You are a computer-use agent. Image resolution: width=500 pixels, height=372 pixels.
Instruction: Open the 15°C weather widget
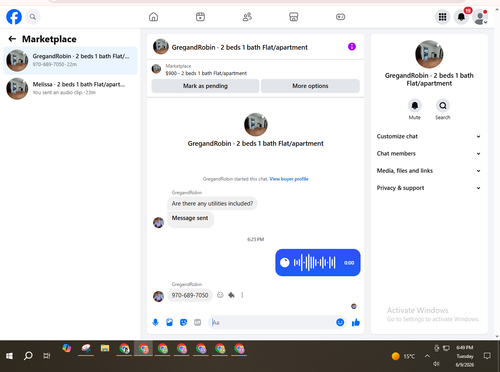[404, 356]
